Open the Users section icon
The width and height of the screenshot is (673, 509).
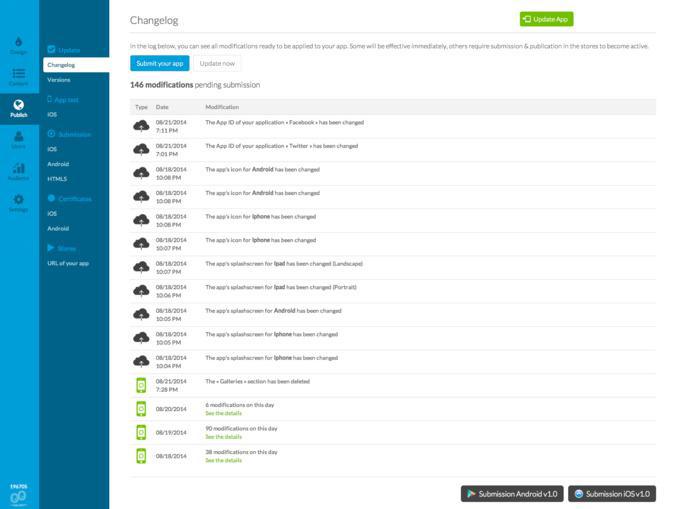(18, 140)
